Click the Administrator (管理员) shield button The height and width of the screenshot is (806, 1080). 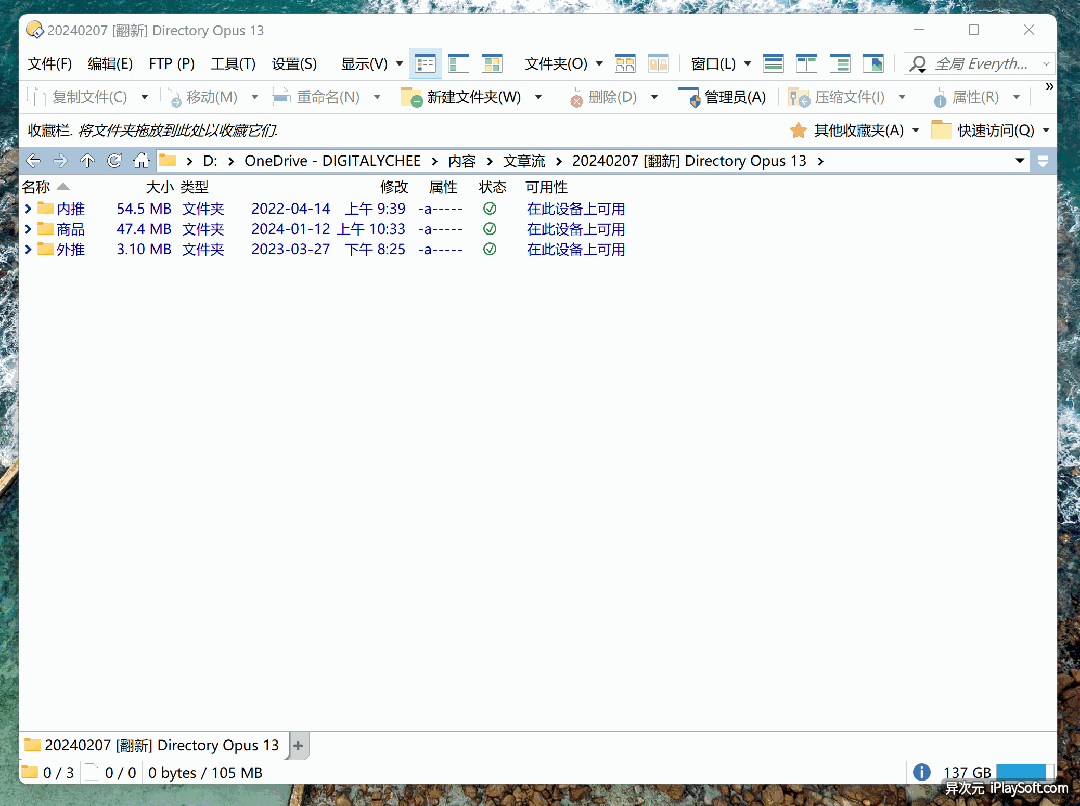[689, 97]
